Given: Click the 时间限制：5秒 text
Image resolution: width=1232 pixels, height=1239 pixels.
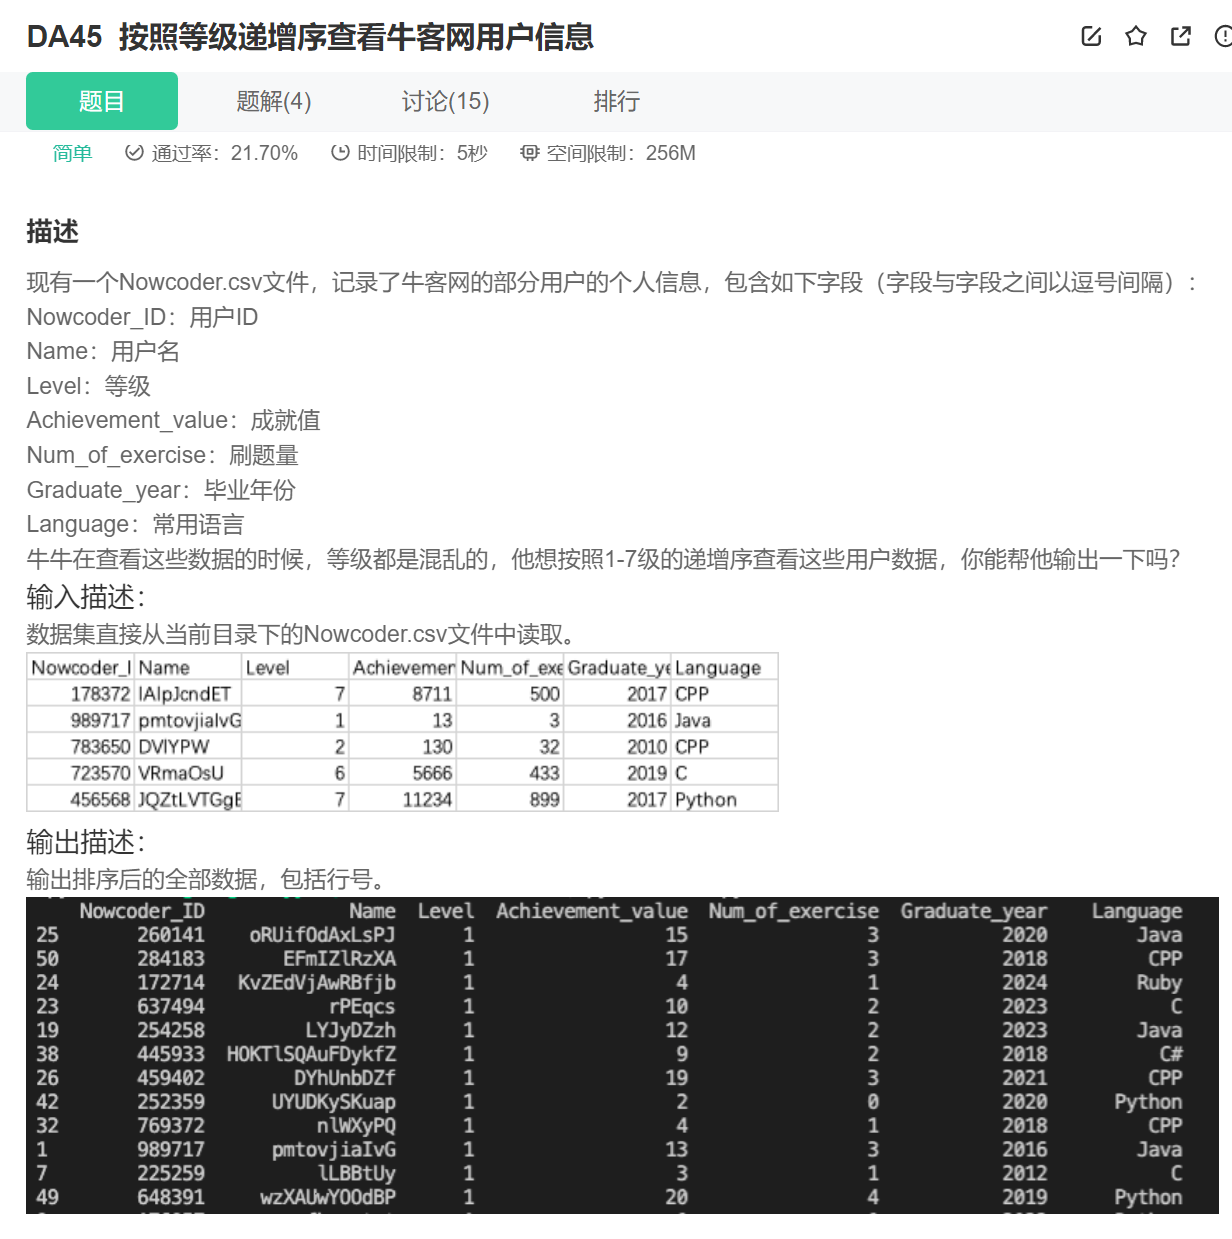Looking at the screenshot, I should click(422, 153).
